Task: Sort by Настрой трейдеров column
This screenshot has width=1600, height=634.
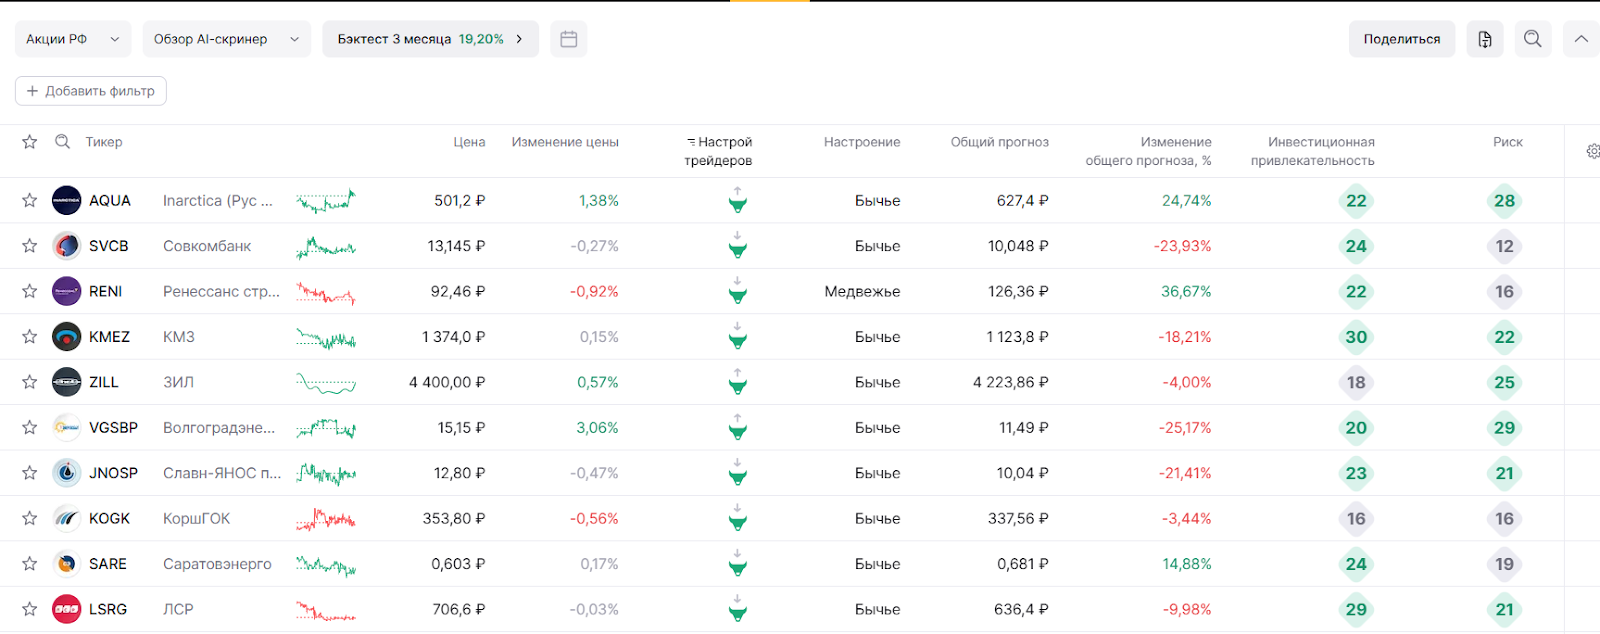Action: click(719, 151)
